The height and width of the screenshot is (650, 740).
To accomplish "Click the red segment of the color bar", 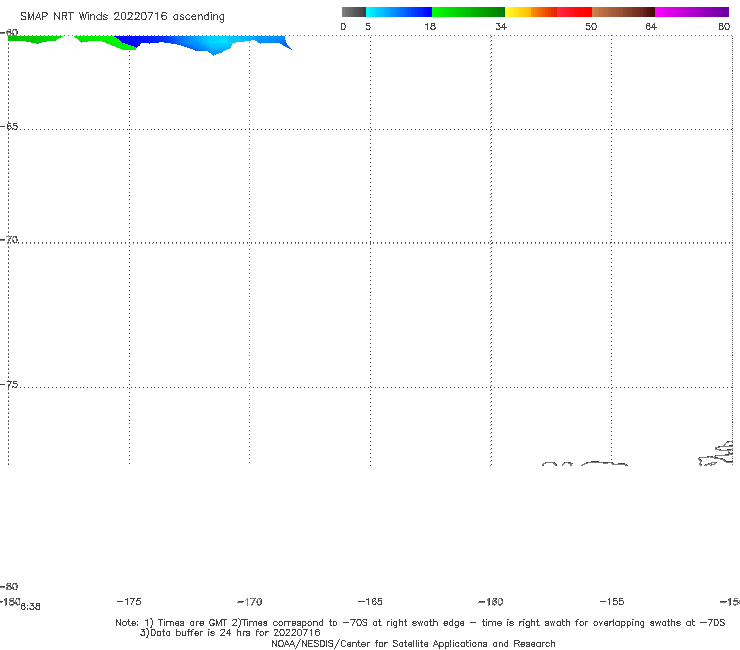I will tap(574, 12).
